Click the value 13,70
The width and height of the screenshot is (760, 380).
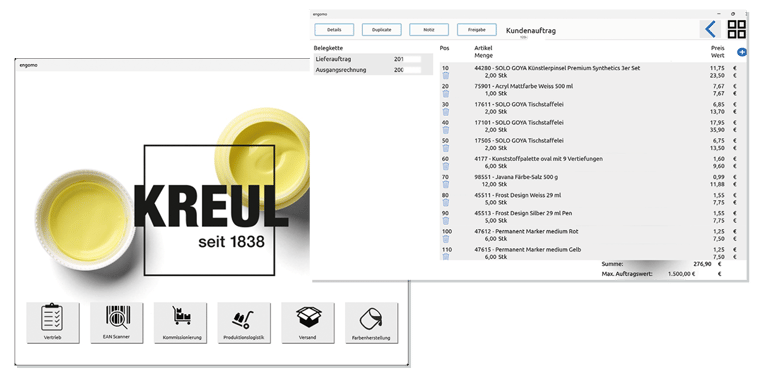717,112
